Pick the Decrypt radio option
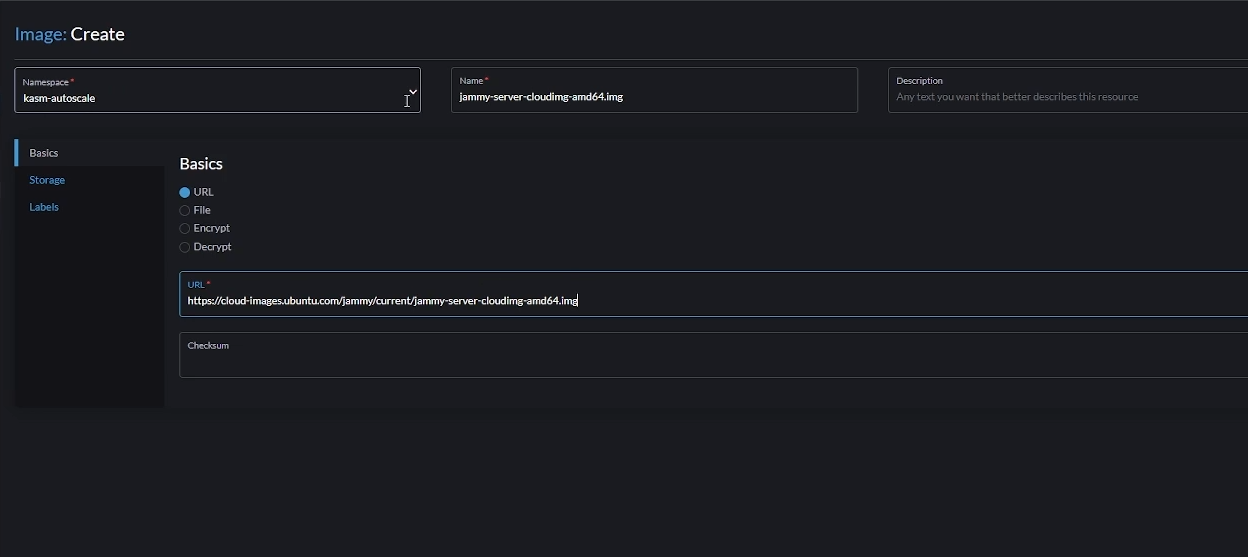 [x=185, y=247]
